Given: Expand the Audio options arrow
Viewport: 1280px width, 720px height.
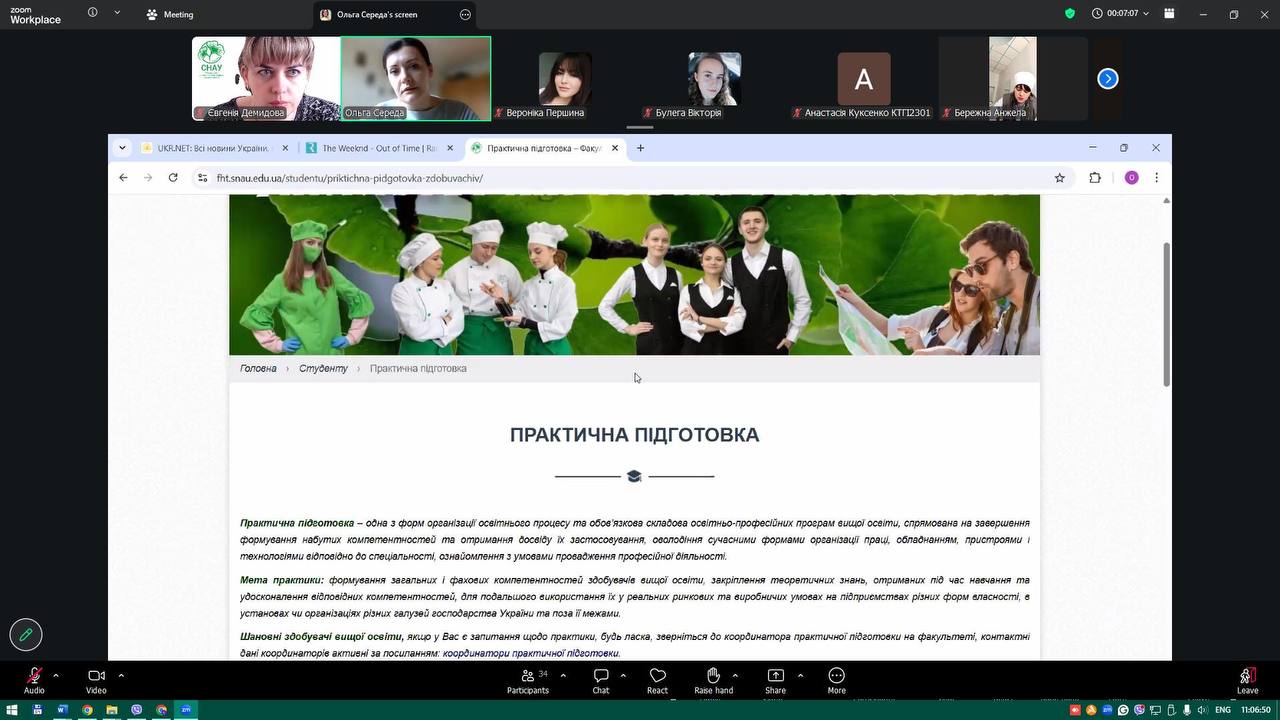Looking at the screenshot, I should [56, 675].
